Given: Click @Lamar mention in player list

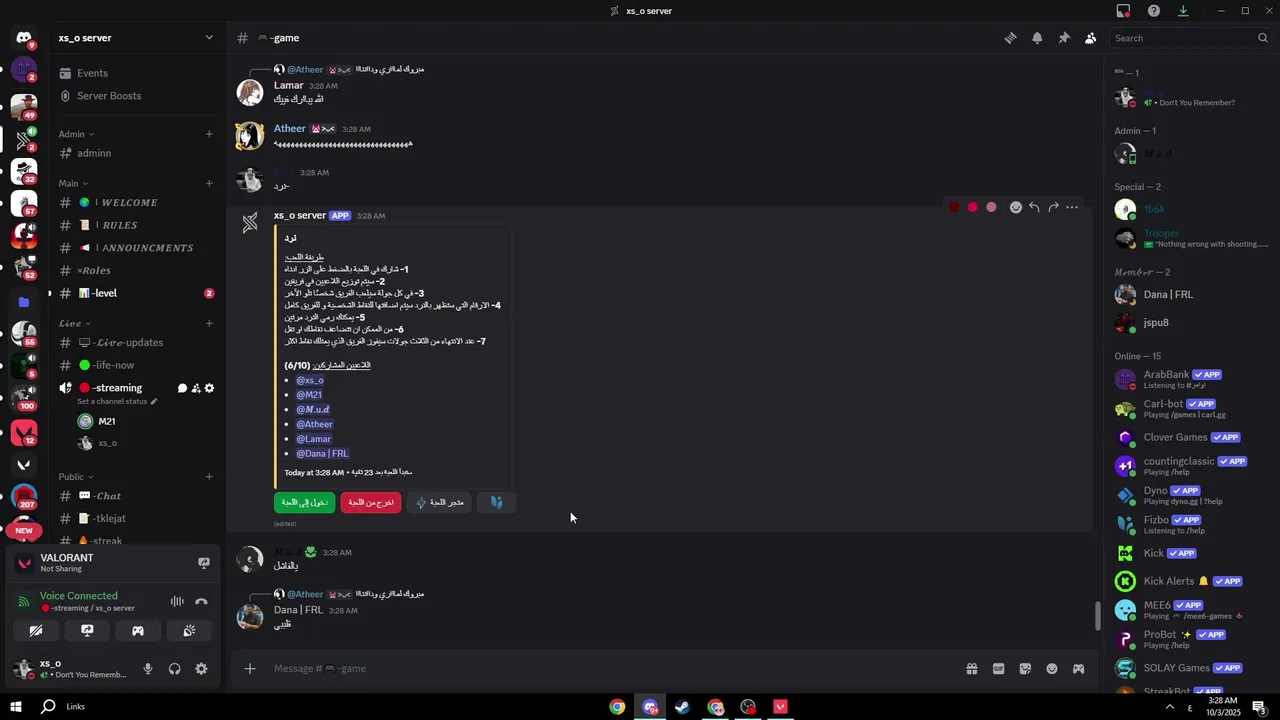Looking at the screenshot, I should click(314, 439).
